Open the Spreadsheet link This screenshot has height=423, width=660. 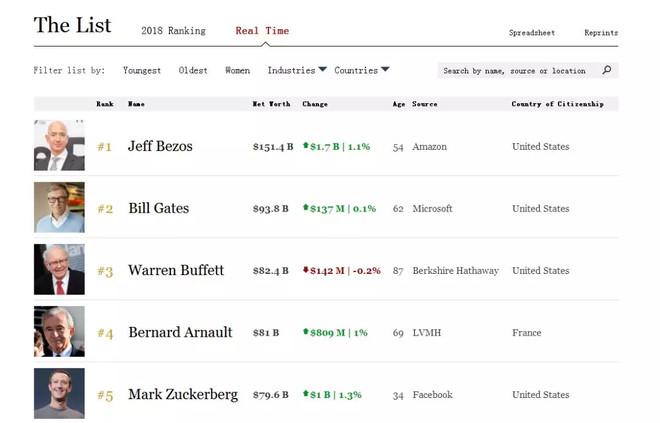(x=532, y=33)
